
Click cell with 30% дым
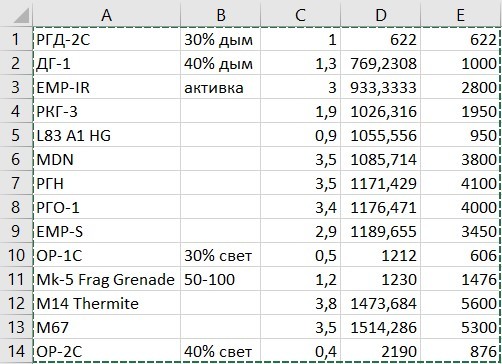tap(220, 39)
